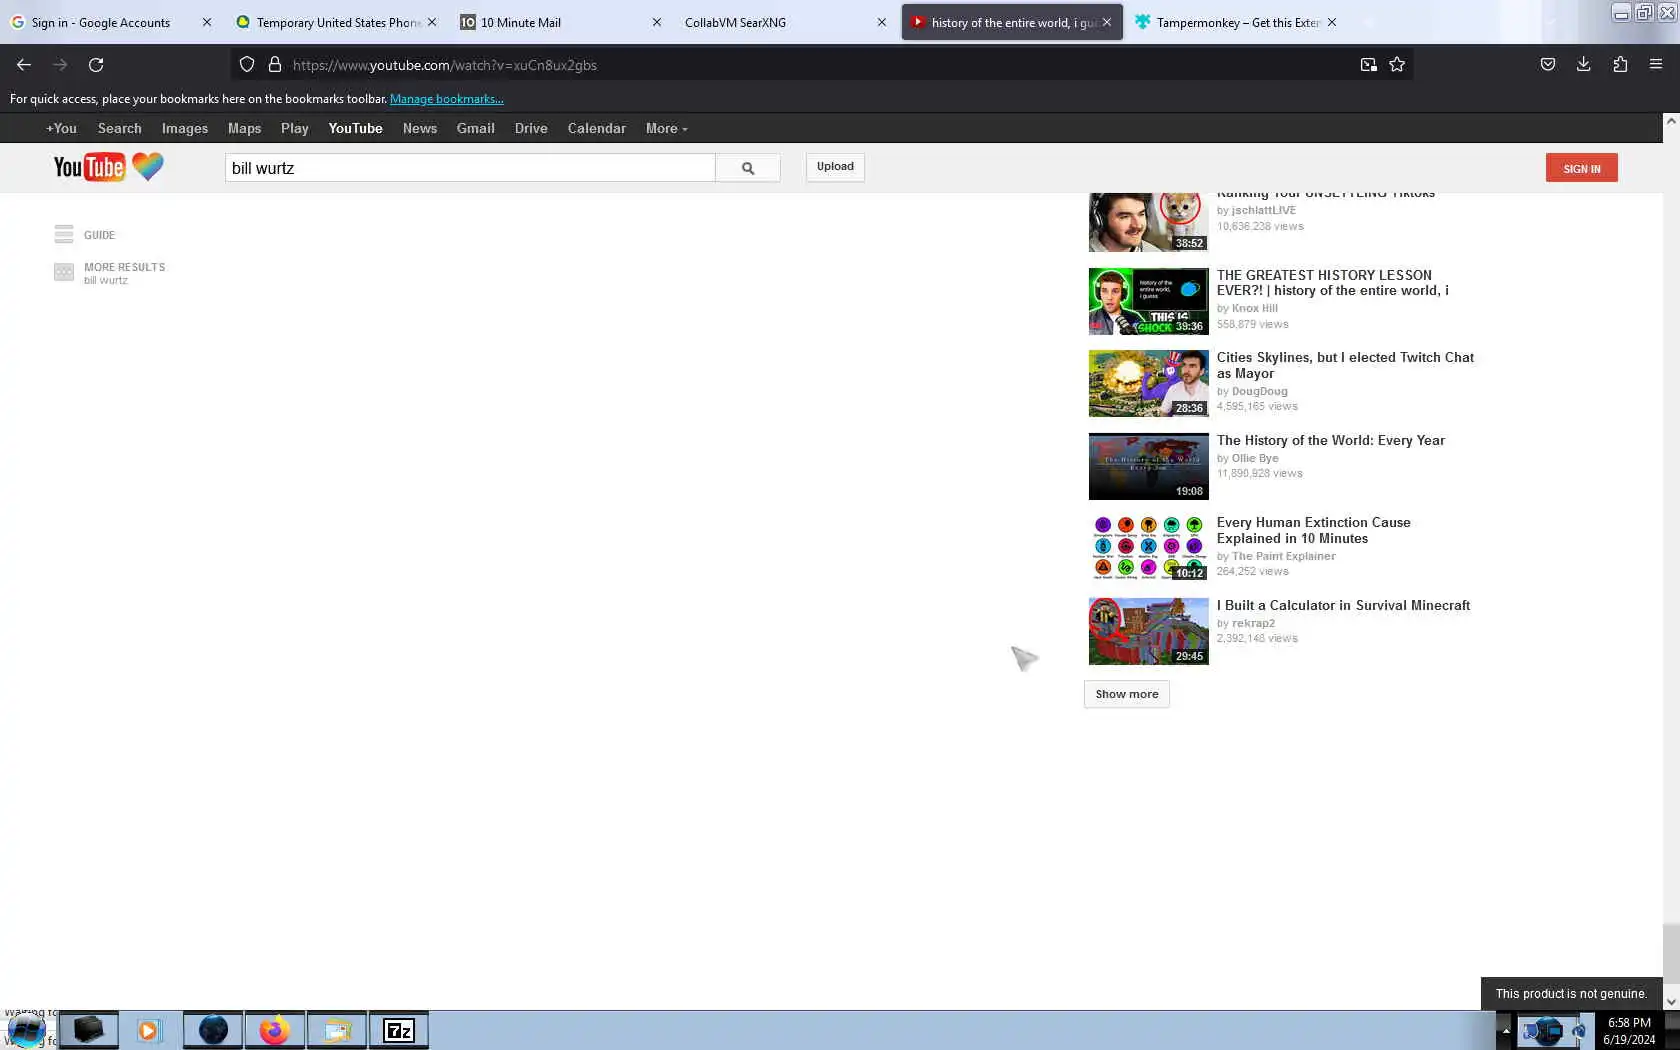
Task: Open the Windows Start orb
Action: tap(26, 1030)
